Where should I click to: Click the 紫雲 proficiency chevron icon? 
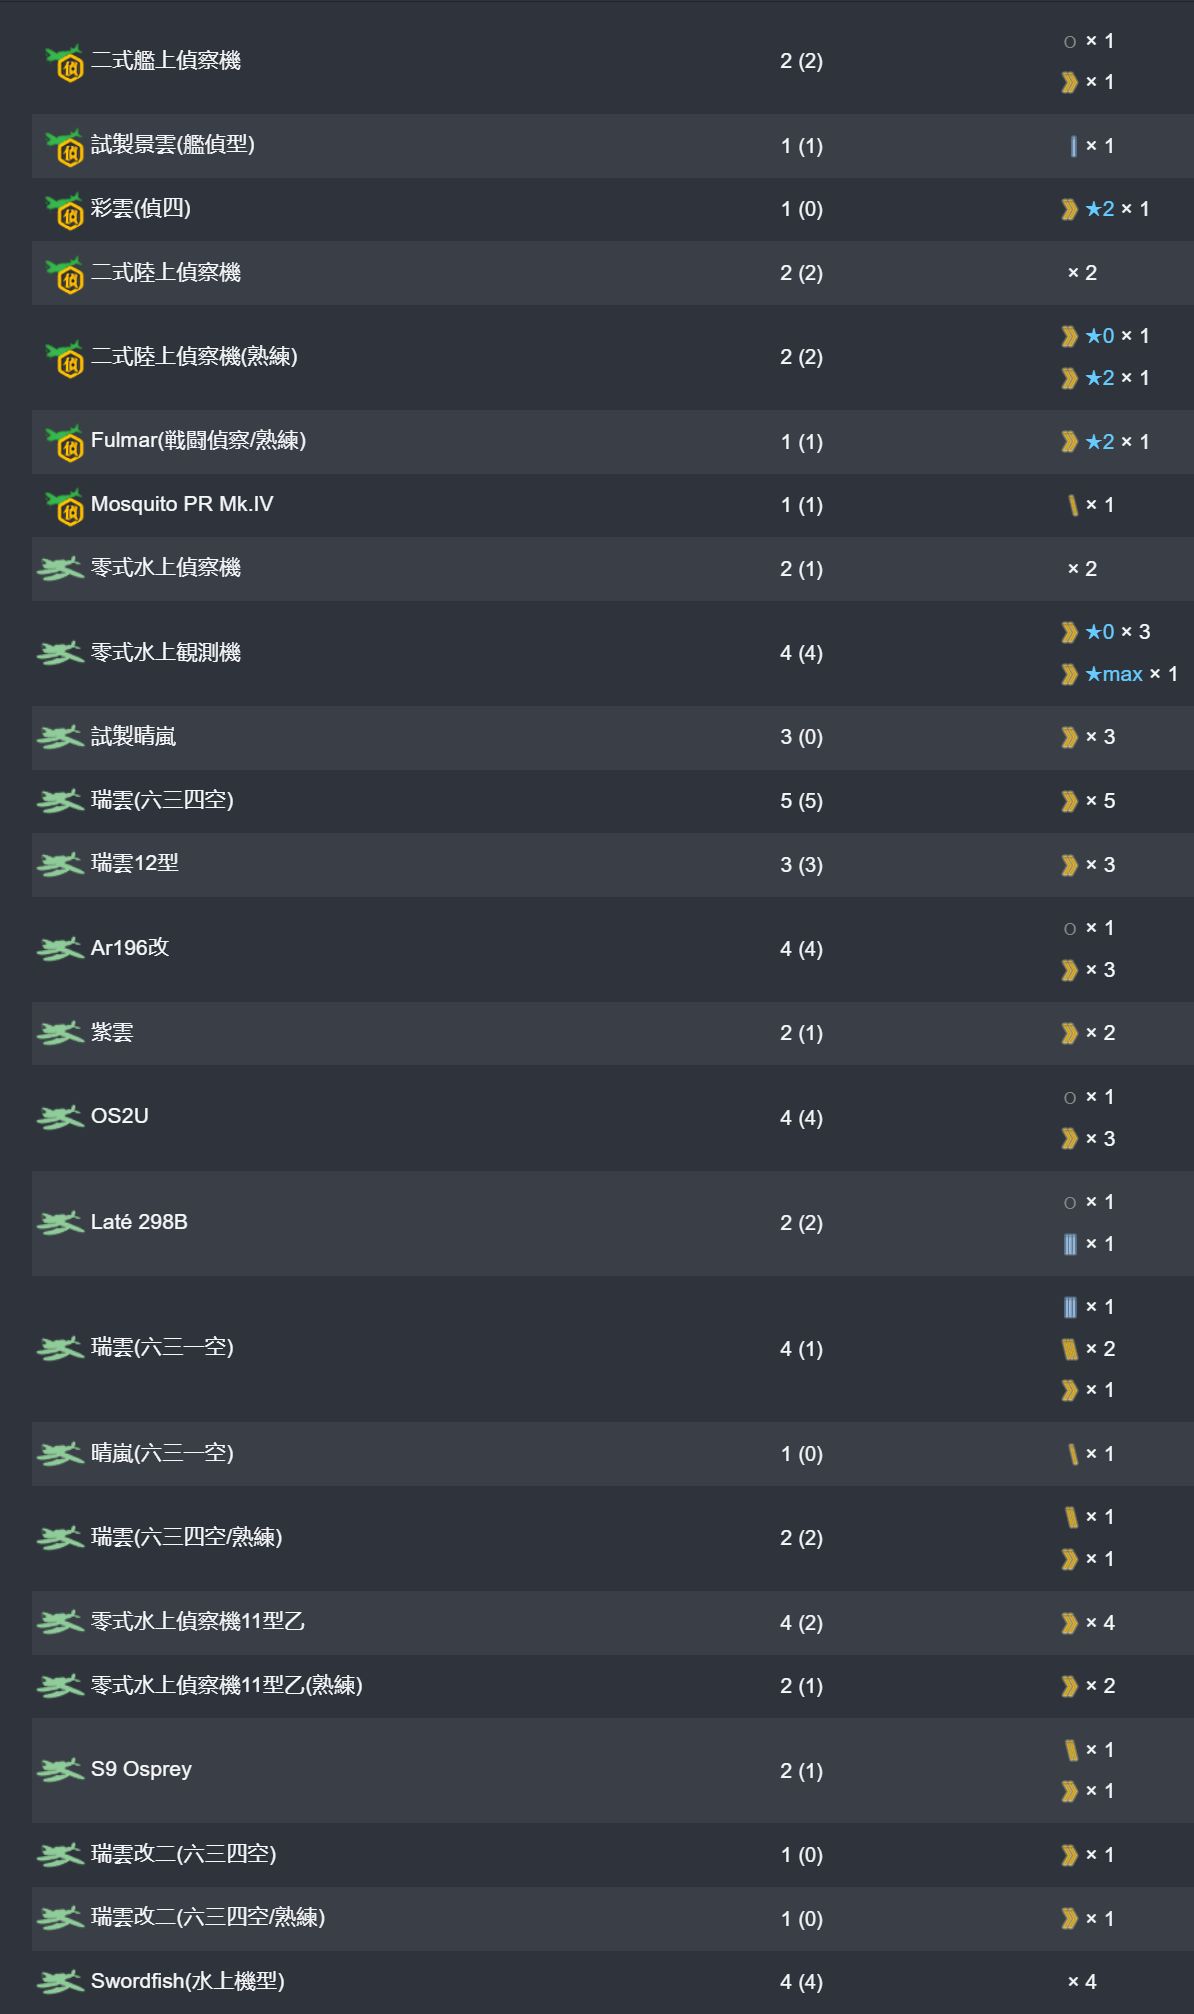coord(1069,1033)
